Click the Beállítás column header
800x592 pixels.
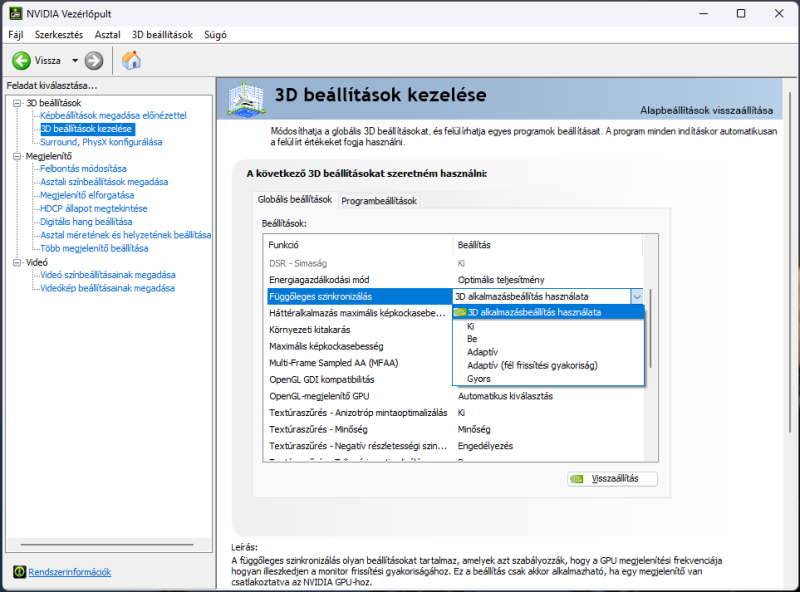(x=548, y=245)
